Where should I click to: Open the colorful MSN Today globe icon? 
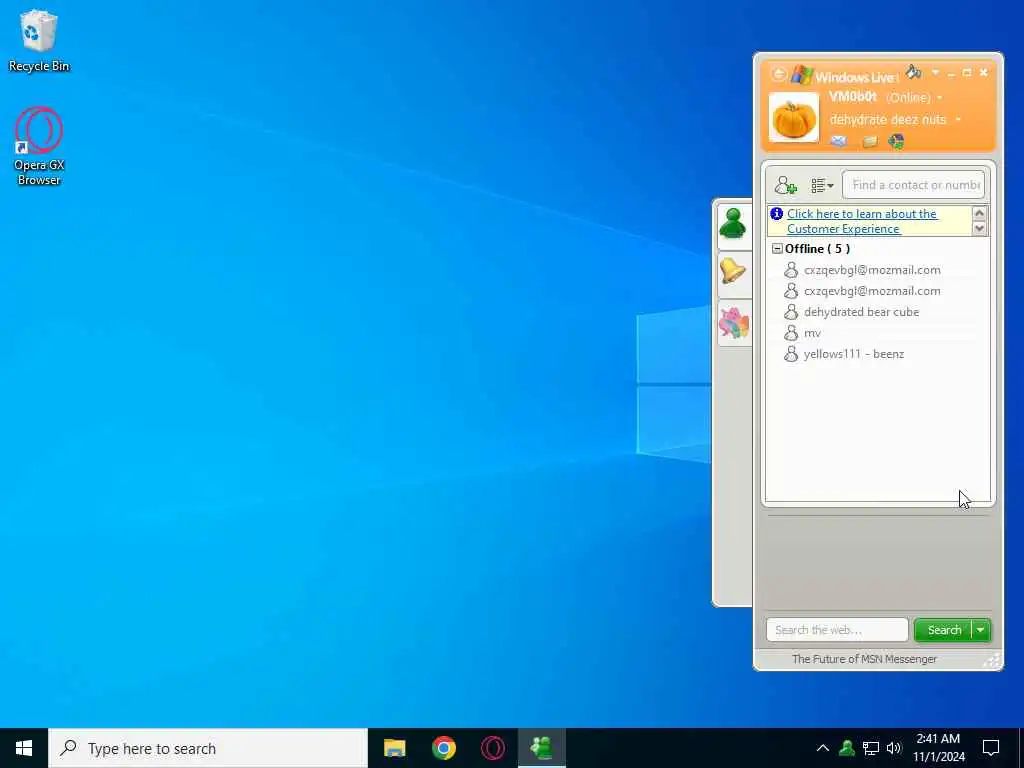[x=897, y=142]
